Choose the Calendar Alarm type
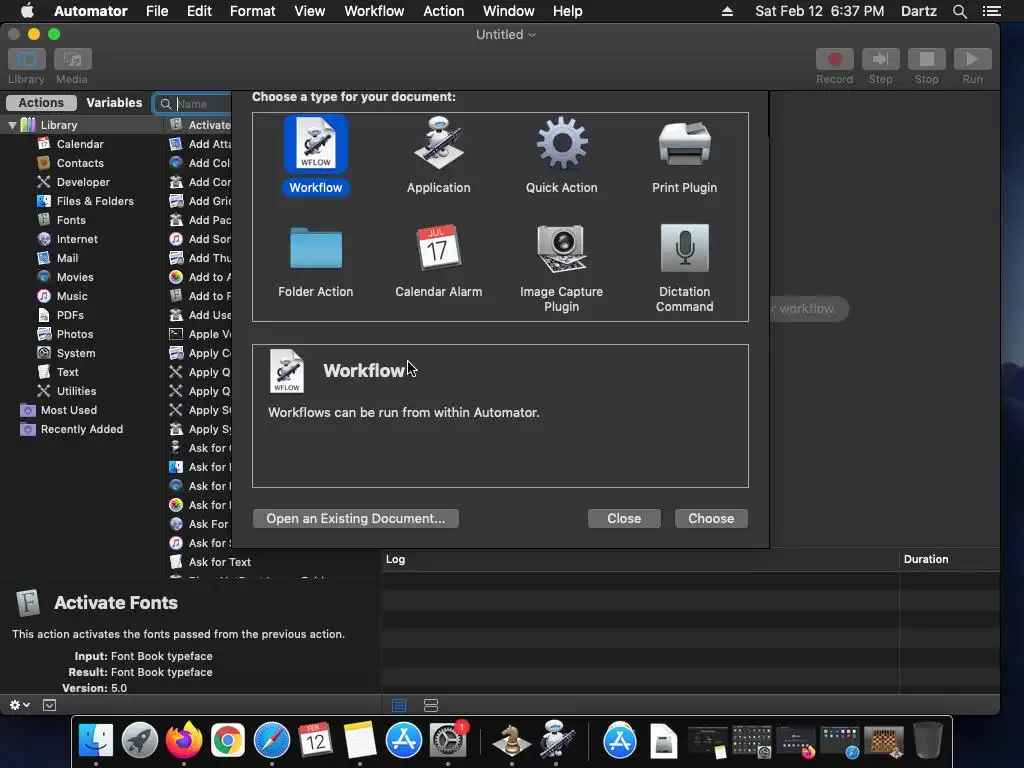The height and width of the screenshot is (768, 1024). tap(438, 261)
